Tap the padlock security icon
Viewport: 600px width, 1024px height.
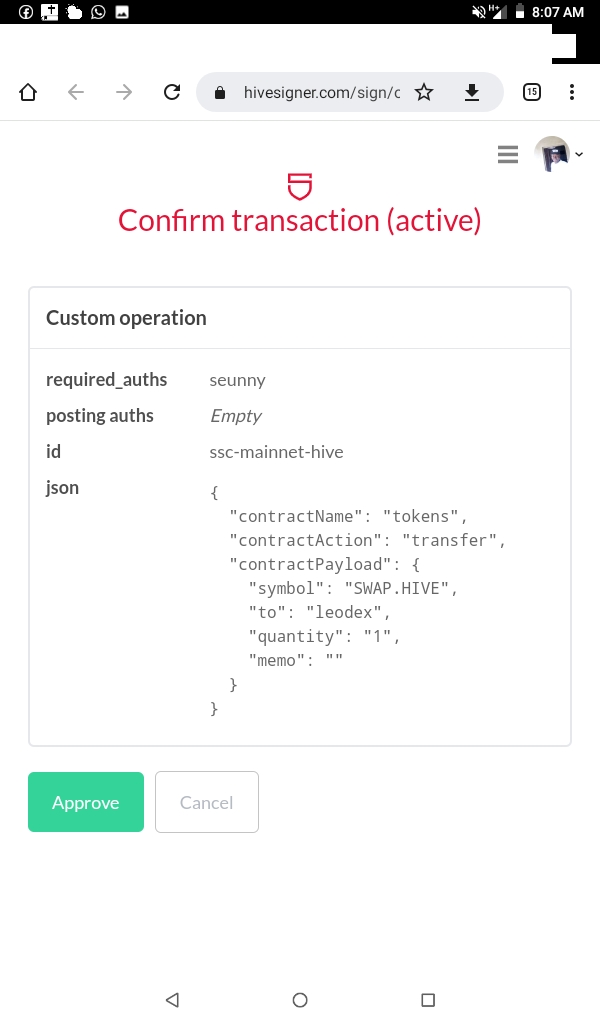(220, 93)
